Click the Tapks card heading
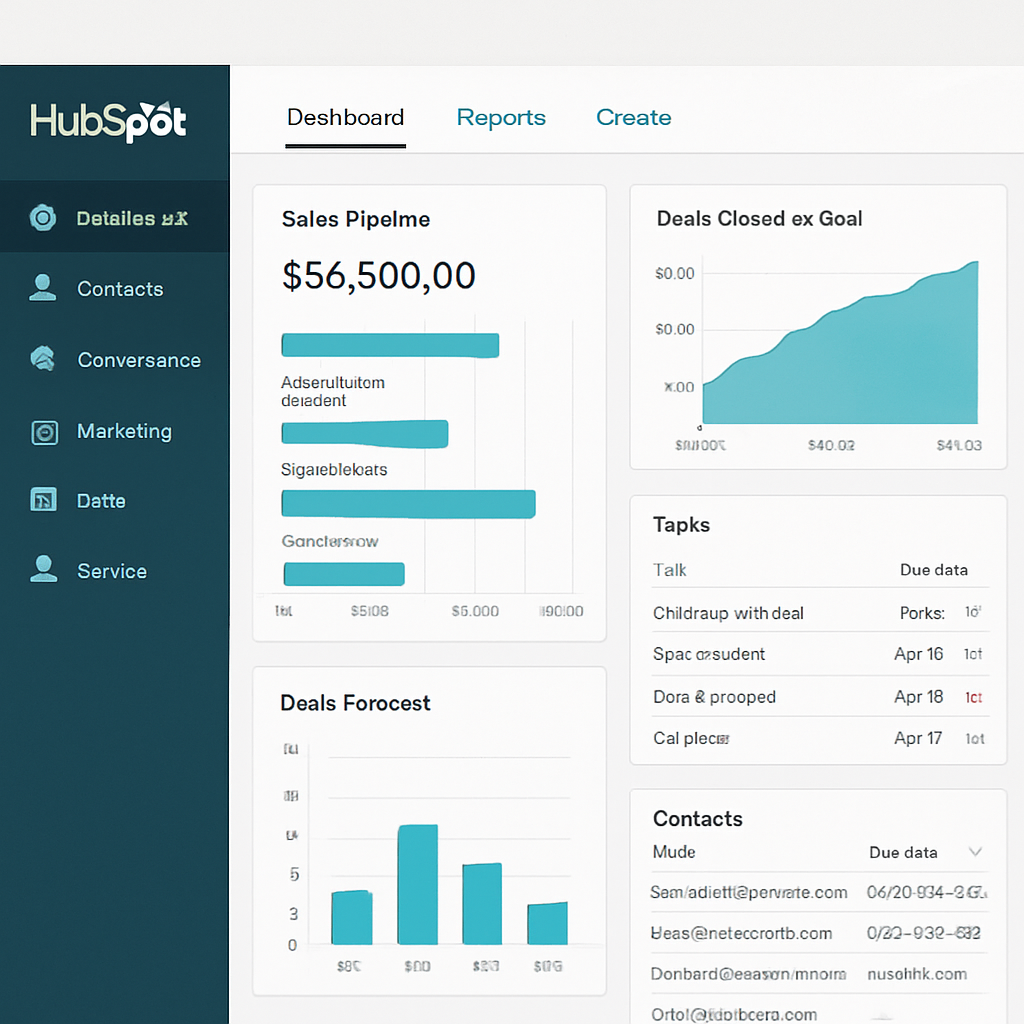This screenshot has height=1024, width=1024. click(681, 524)
